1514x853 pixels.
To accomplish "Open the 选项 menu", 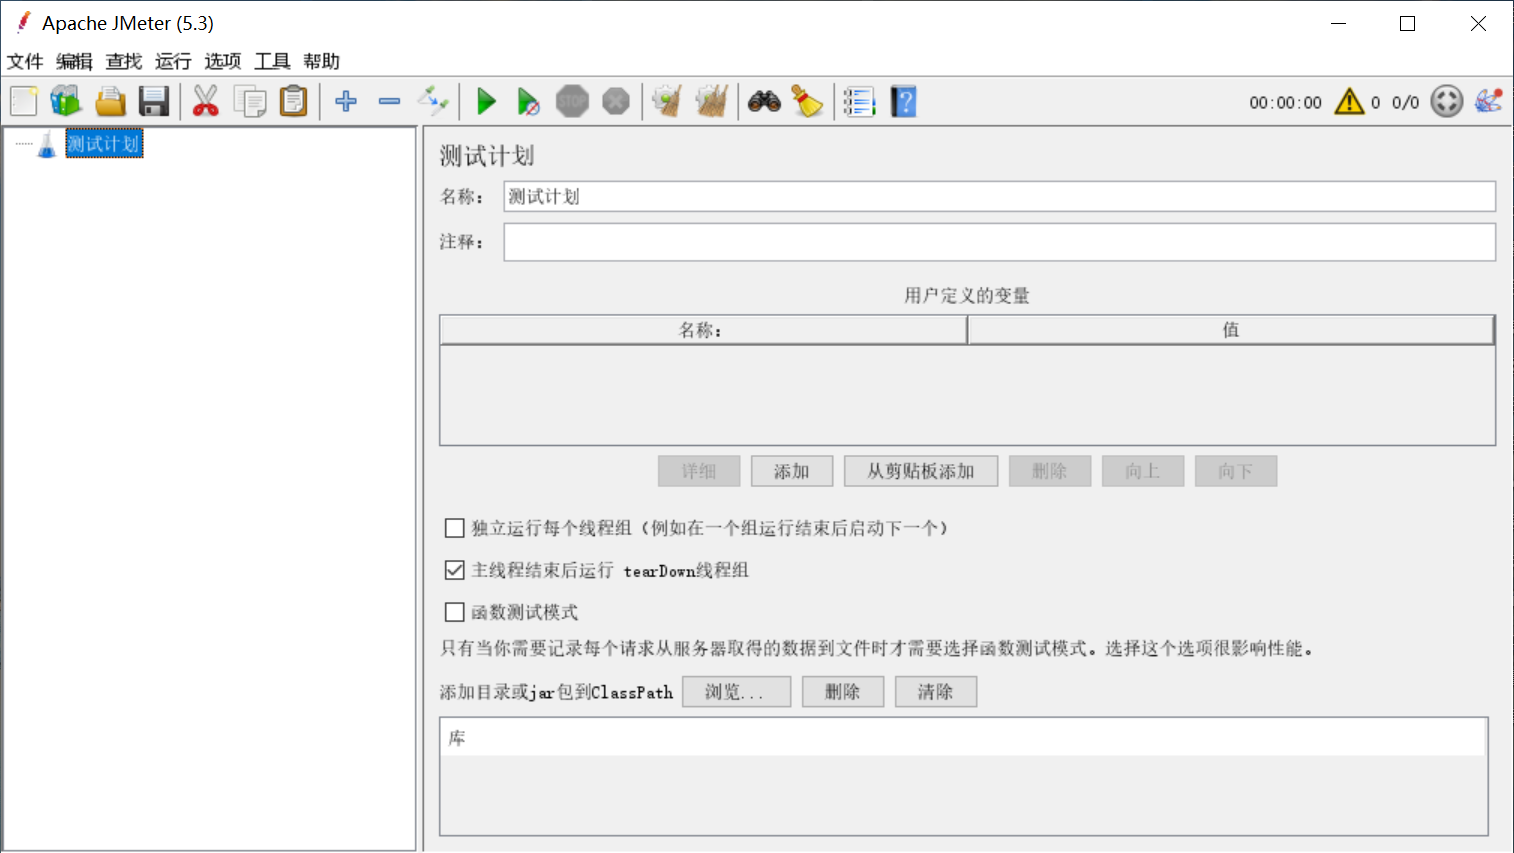I will pos(223,61).
